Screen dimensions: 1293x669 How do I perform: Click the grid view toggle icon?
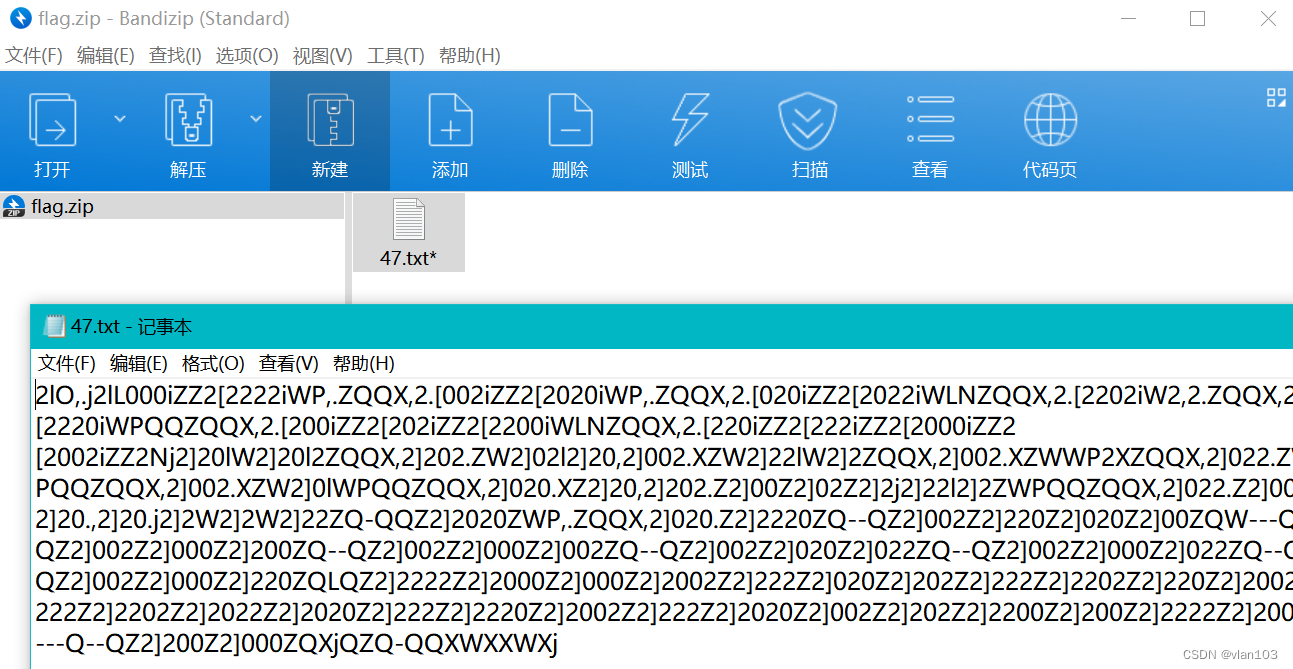point(1276,97)
